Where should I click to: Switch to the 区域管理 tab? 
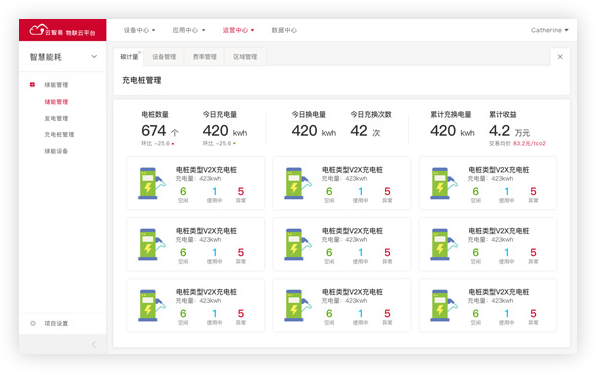[x=245, y=57]
